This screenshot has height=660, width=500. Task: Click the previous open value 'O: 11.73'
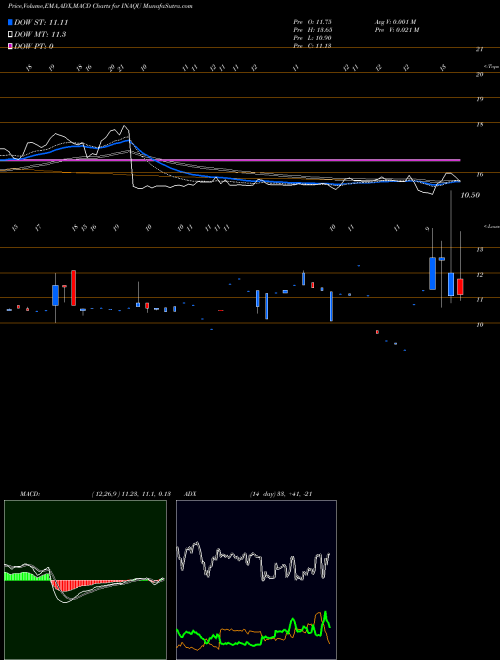pos(321,22)
